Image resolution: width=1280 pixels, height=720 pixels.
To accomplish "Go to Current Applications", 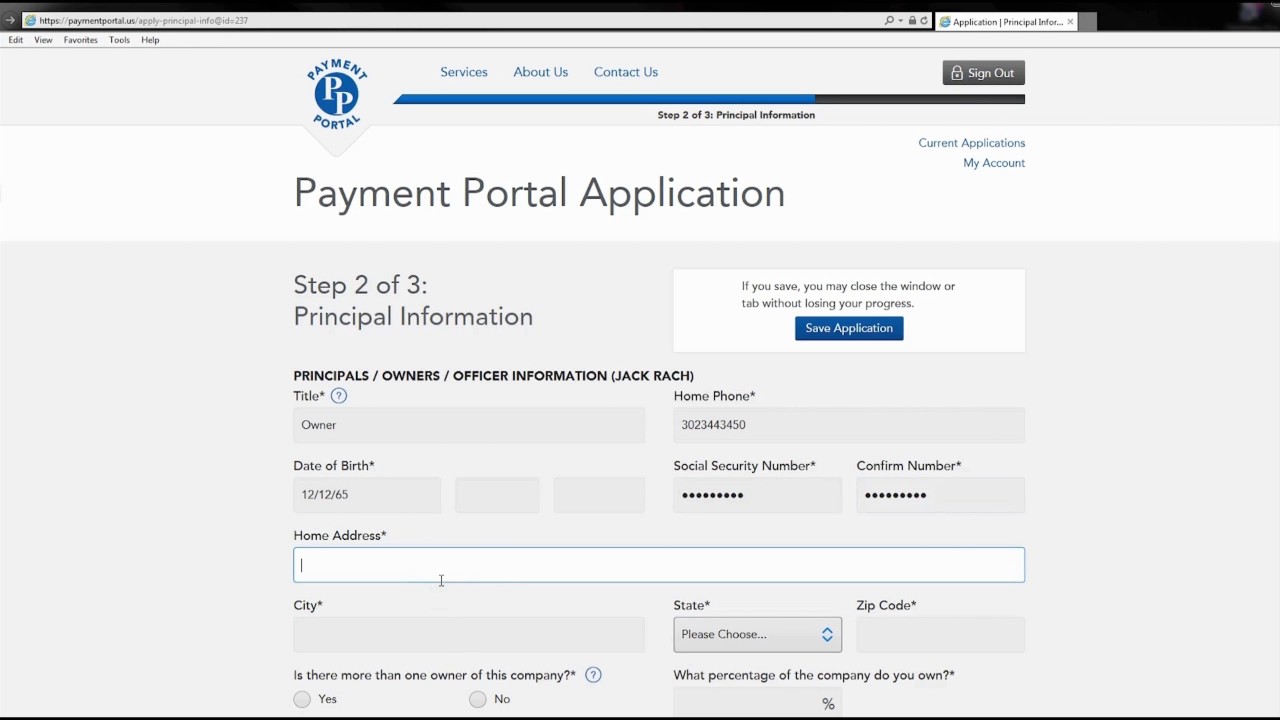I will pyautogui.click(x=971, y=143).
